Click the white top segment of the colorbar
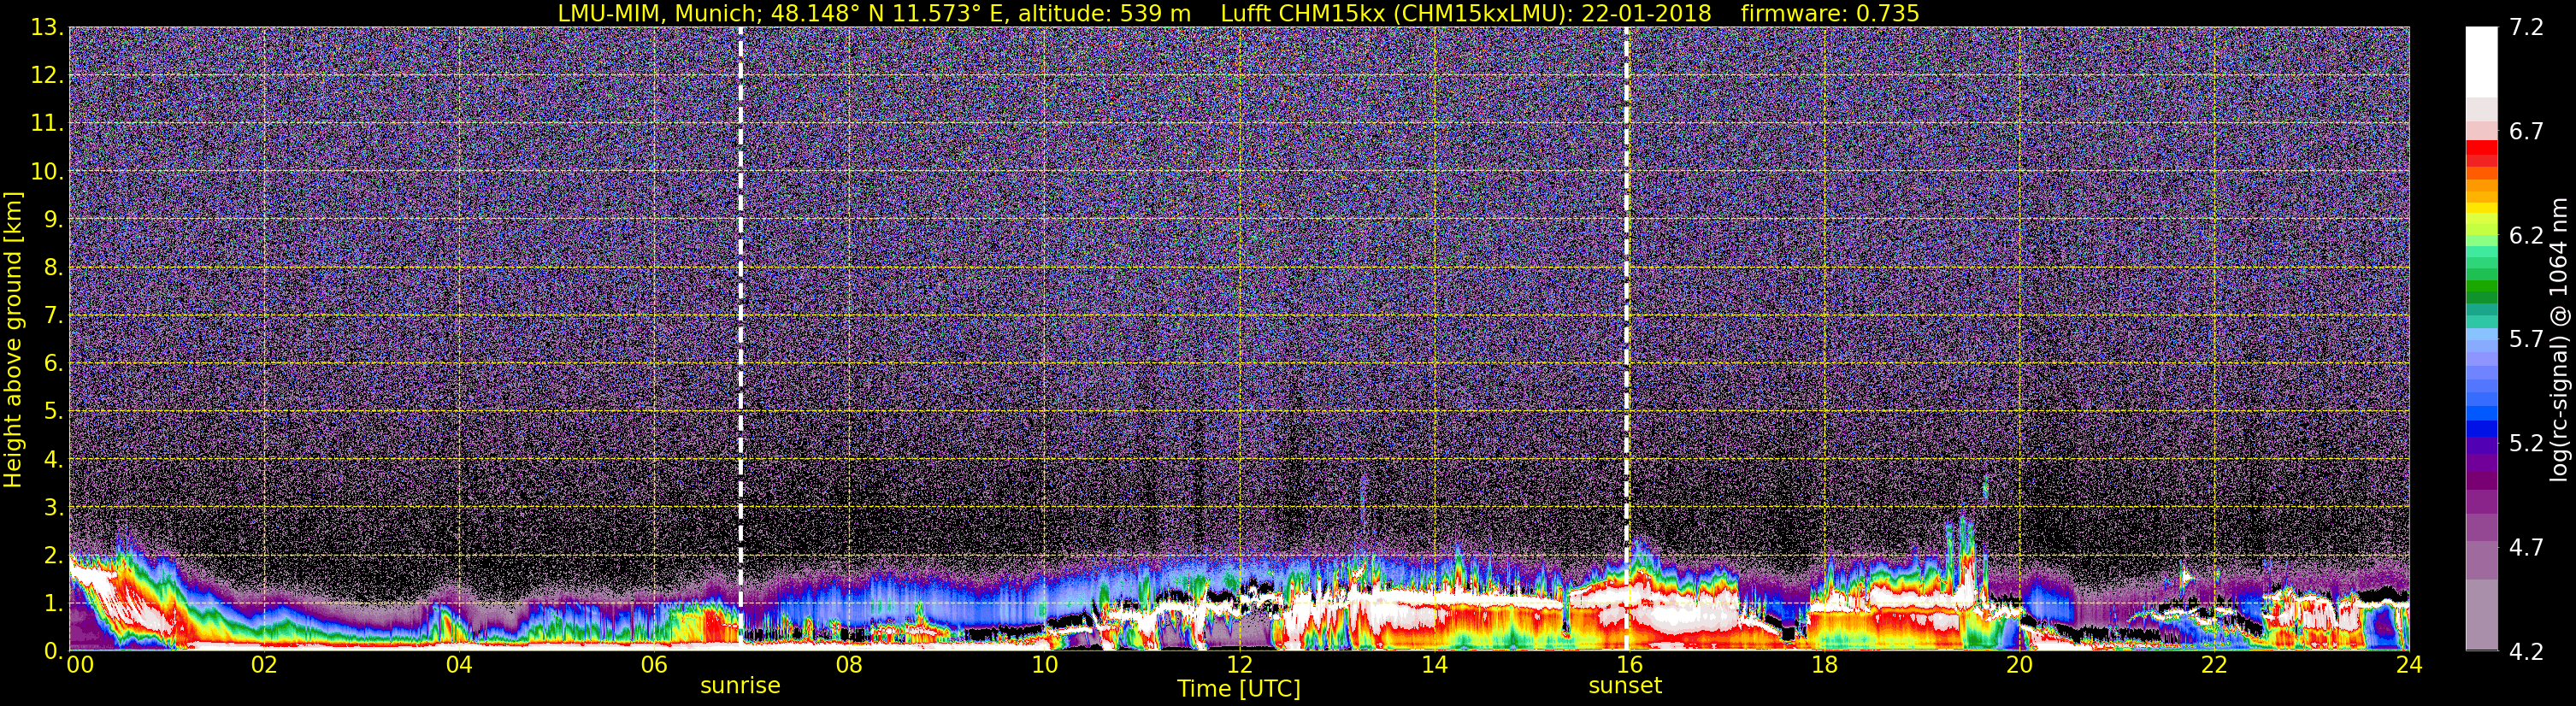 [2481, 62]
